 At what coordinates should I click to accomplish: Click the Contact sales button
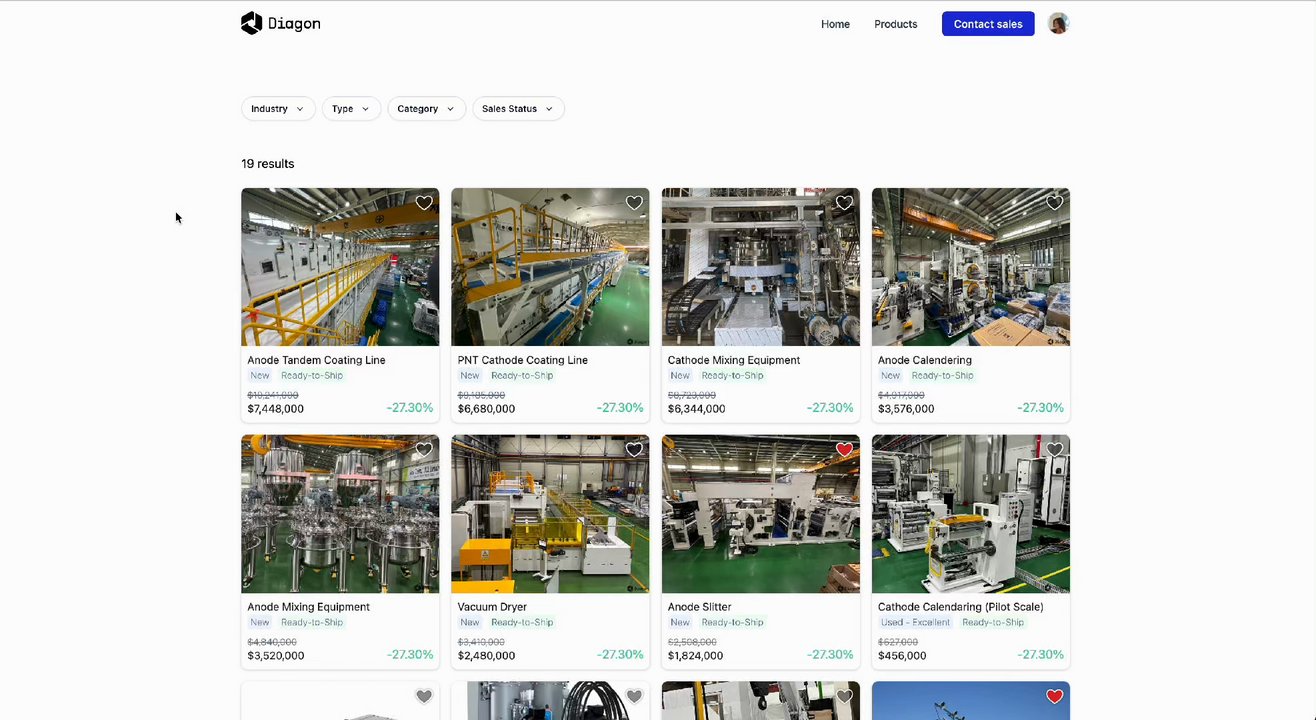point(988,24)
